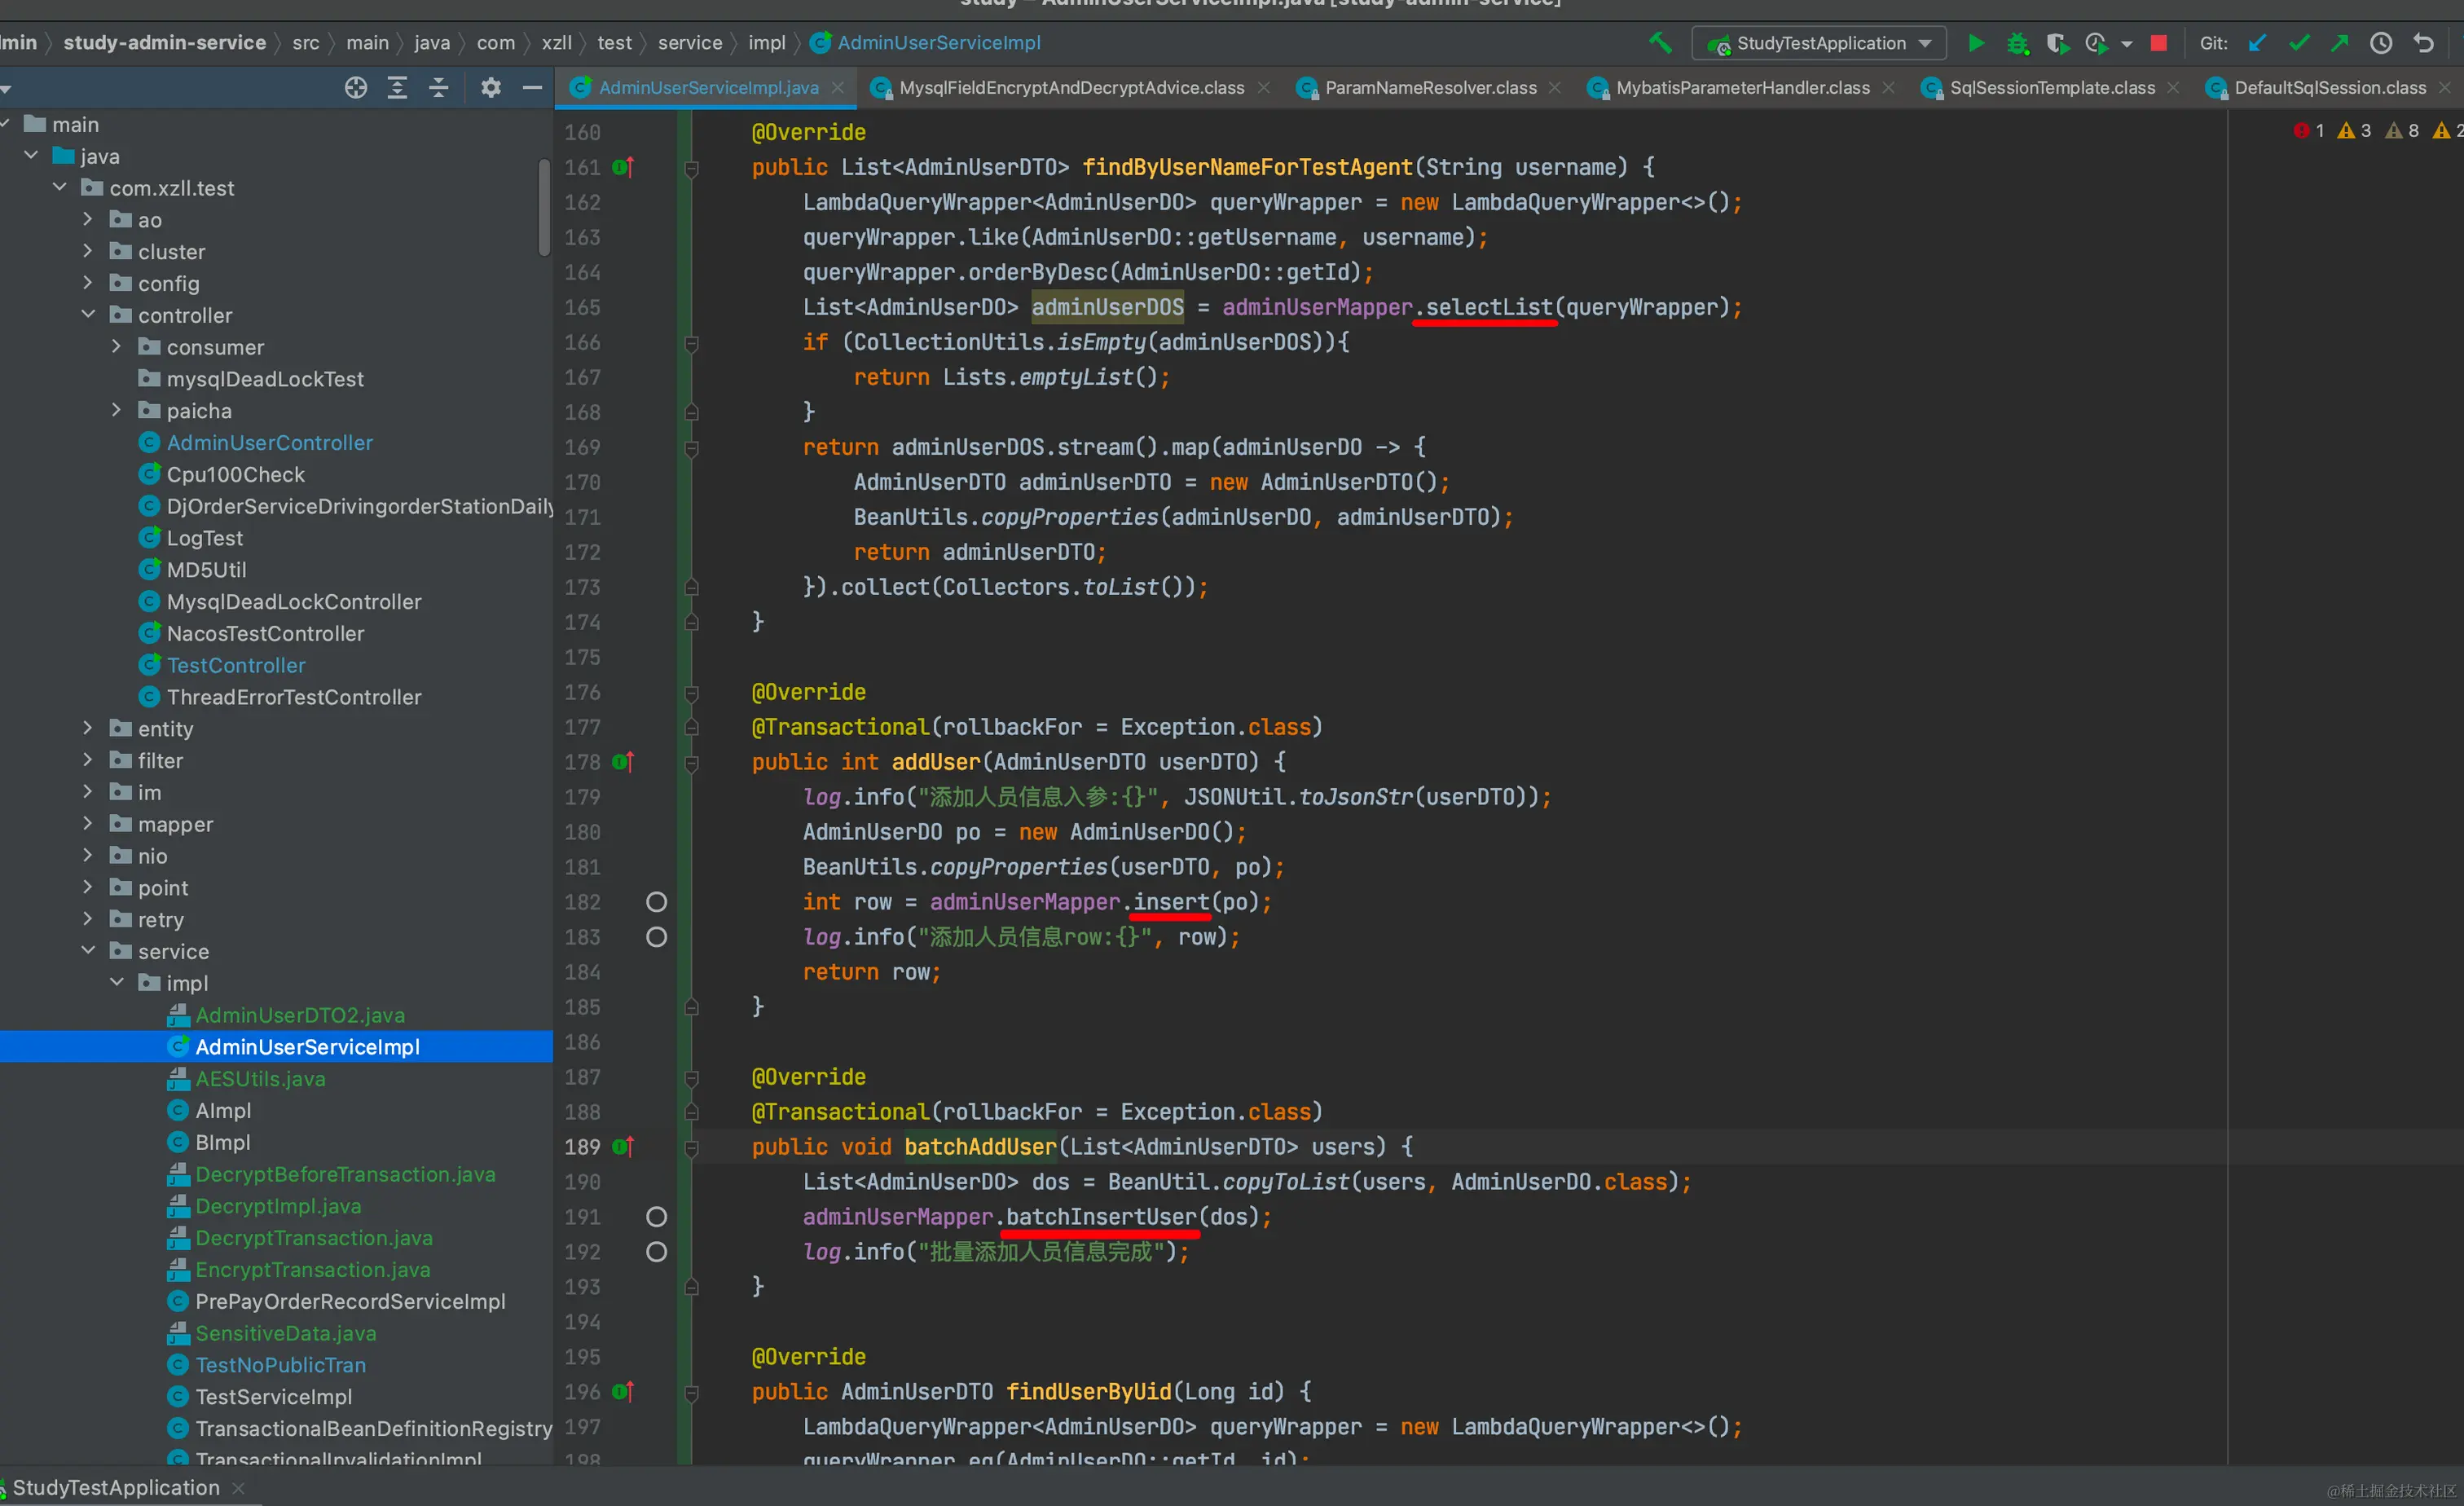Viewport: 2464px width, 1506px height.
Task: Stop the running application red square
Action: [2159, 43]
